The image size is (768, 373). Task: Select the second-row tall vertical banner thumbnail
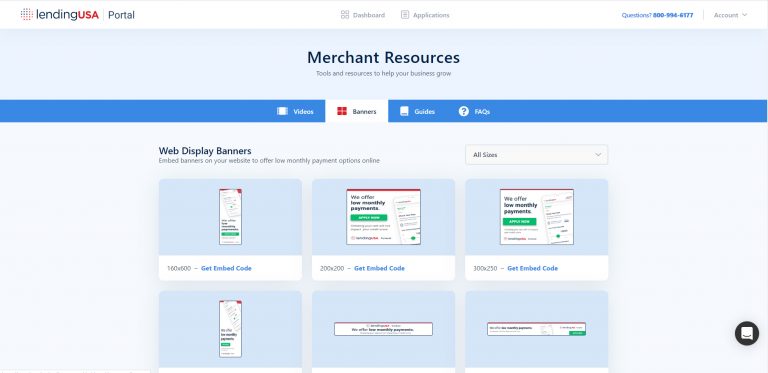click(x=230, y=328)
